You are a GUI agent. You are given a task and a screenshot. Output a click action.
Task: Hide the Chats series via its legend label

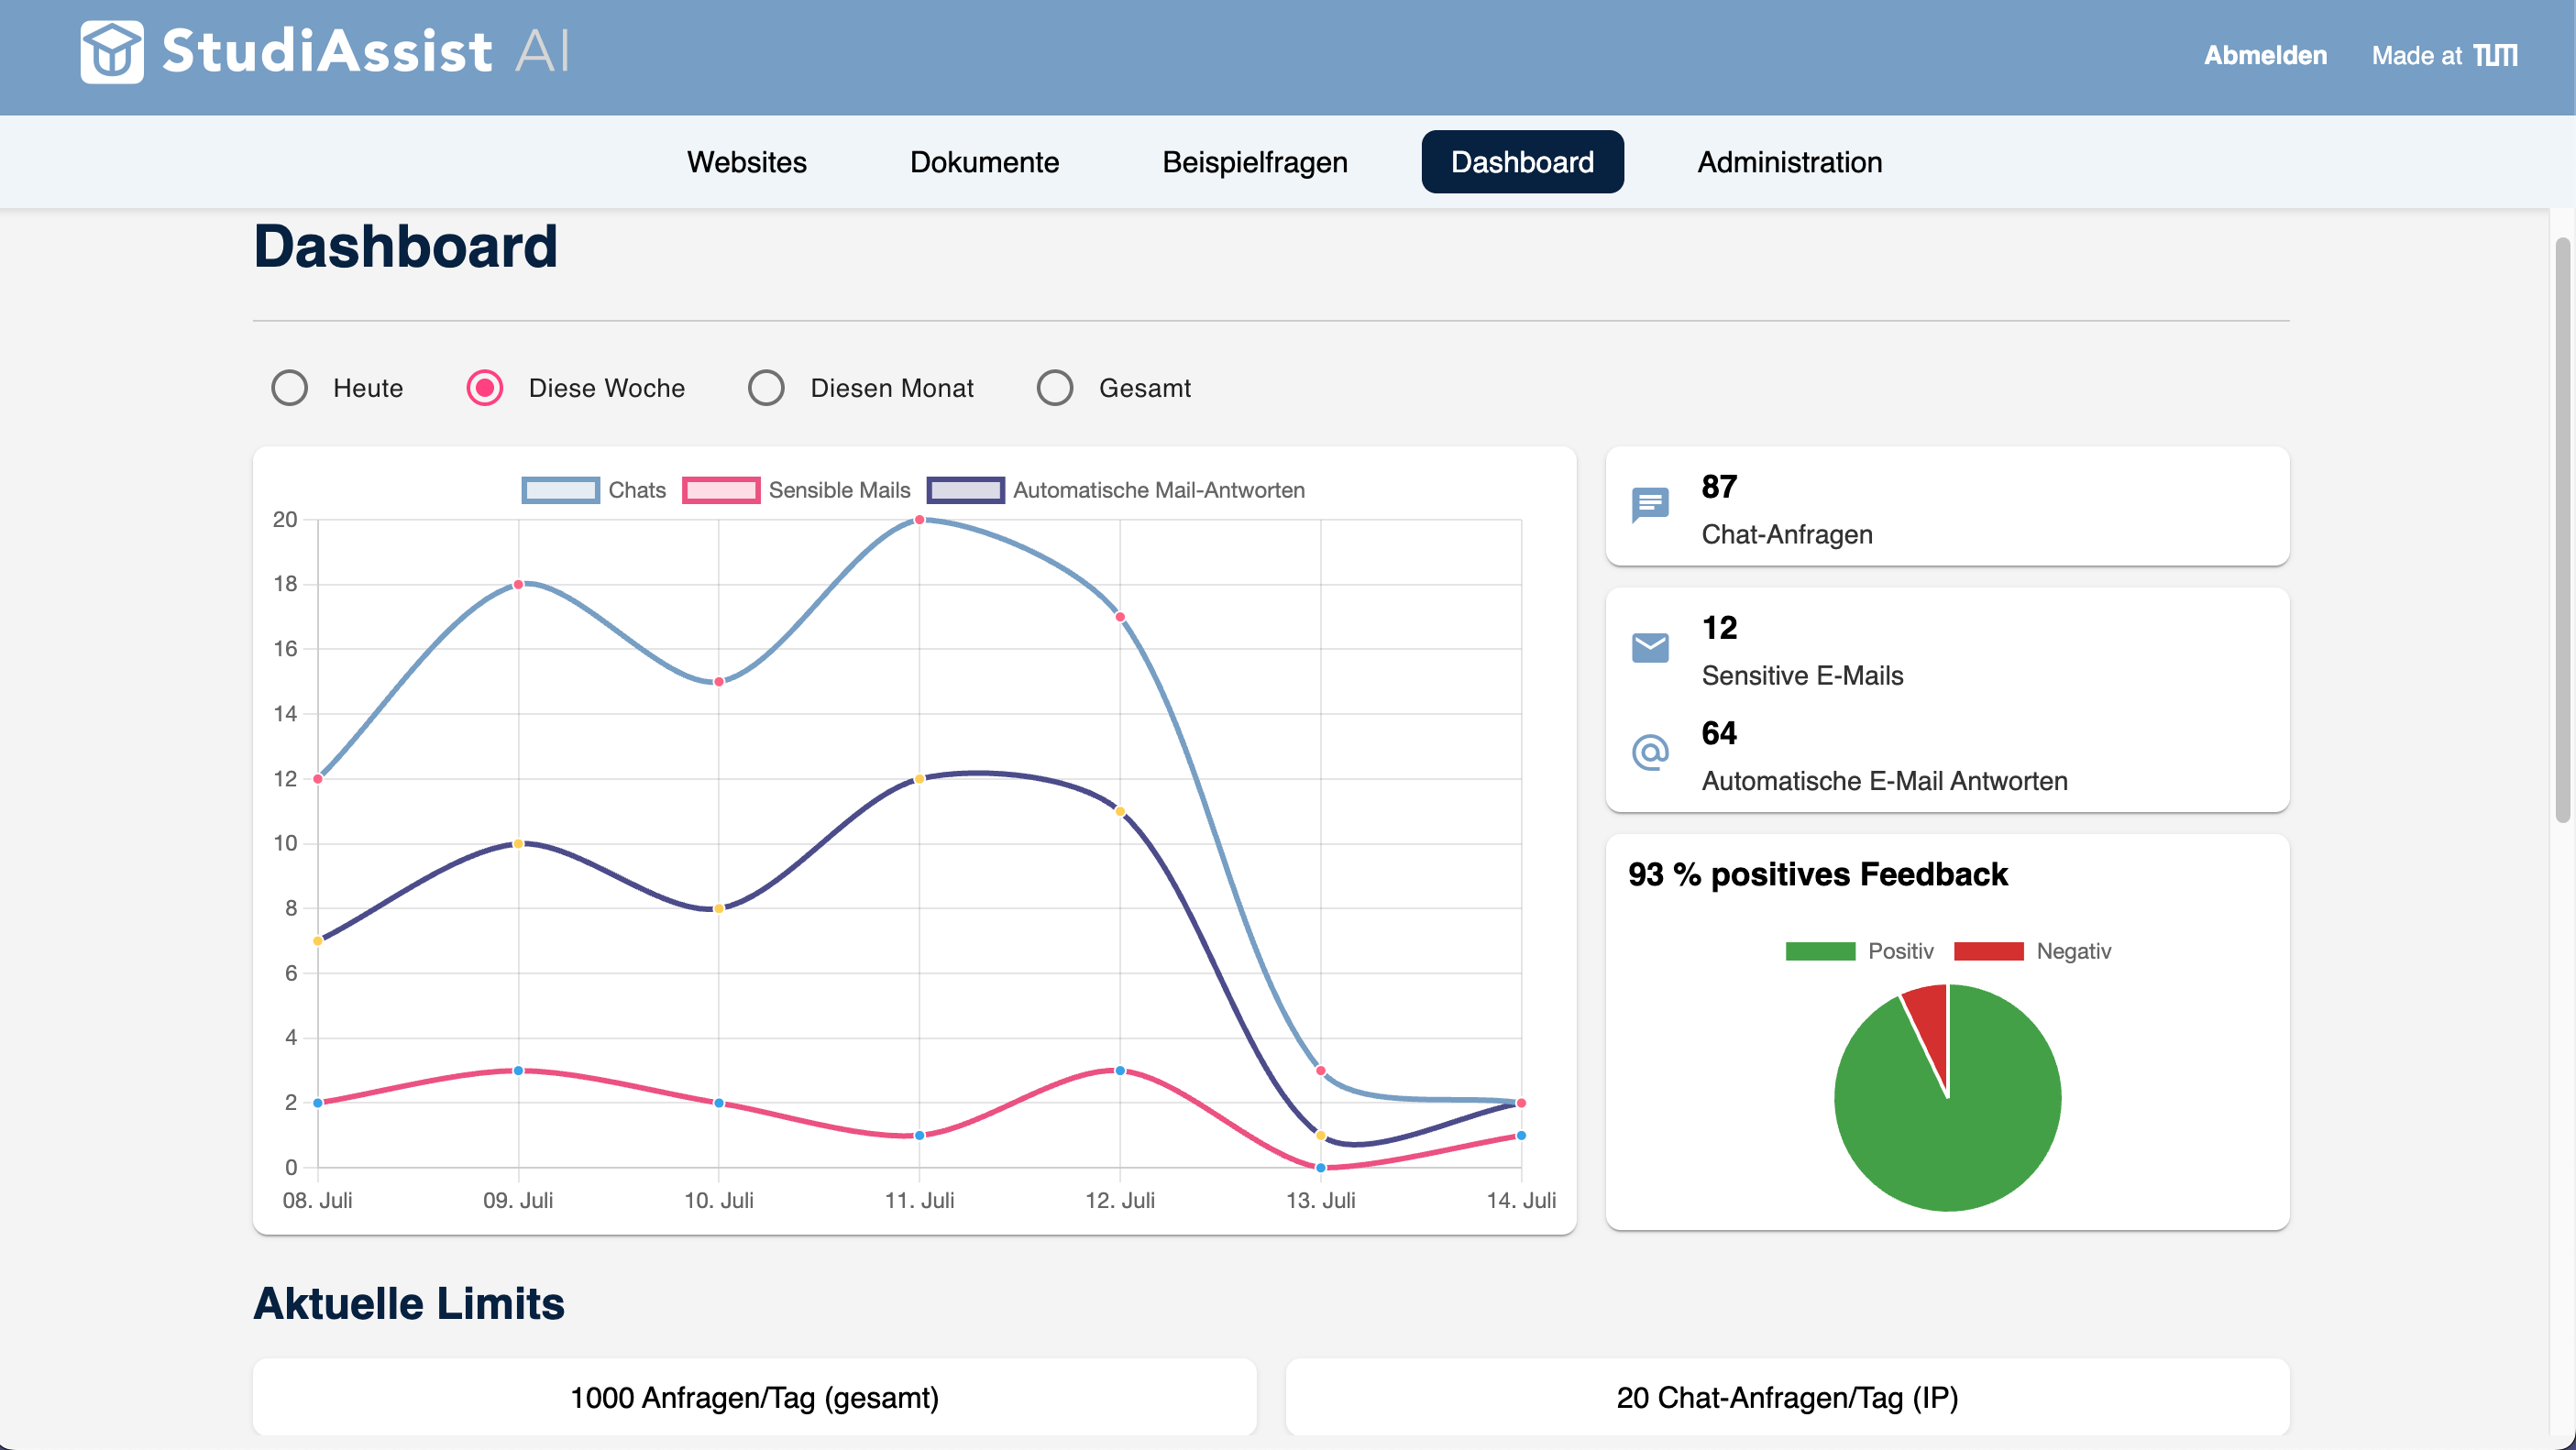click(x=636, y=490)
